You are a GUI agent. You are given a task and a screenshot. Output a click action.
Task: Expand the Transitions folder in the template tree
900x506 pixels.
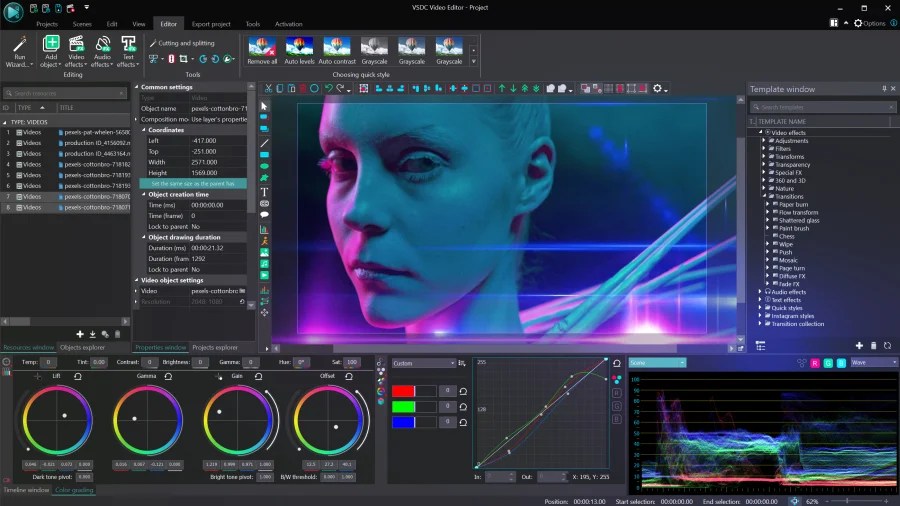click(764, 196)
